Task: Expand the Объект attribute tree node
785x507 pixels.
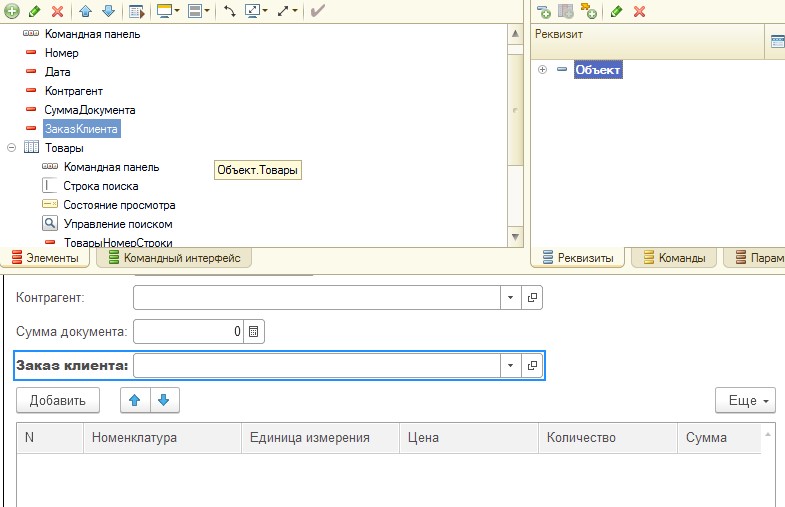Action: pyautogui.click(x=542, y=70)
